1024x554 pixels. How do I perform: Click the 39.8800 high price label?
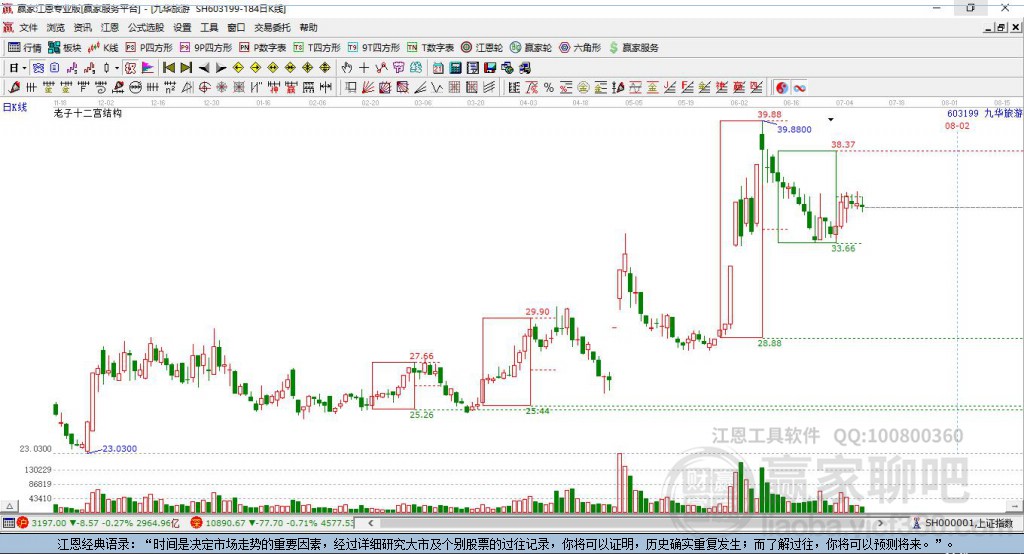click(794, 129)
